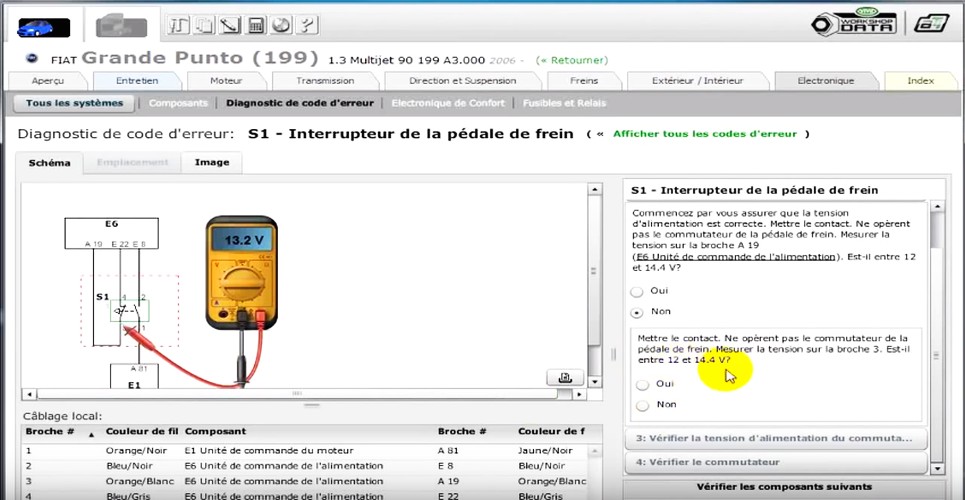
Task: Open the Transmission tab
Action: (325, 81)
